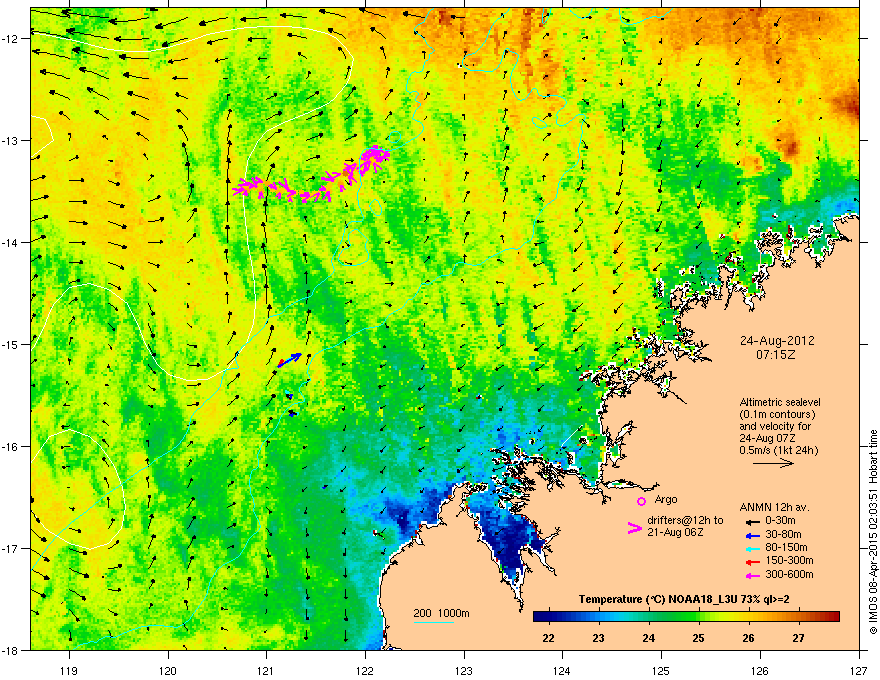This screenshot has width=880, height=680.
Task: Click the Argo magenta circle legend marker
Action: (x=641, y=501)
